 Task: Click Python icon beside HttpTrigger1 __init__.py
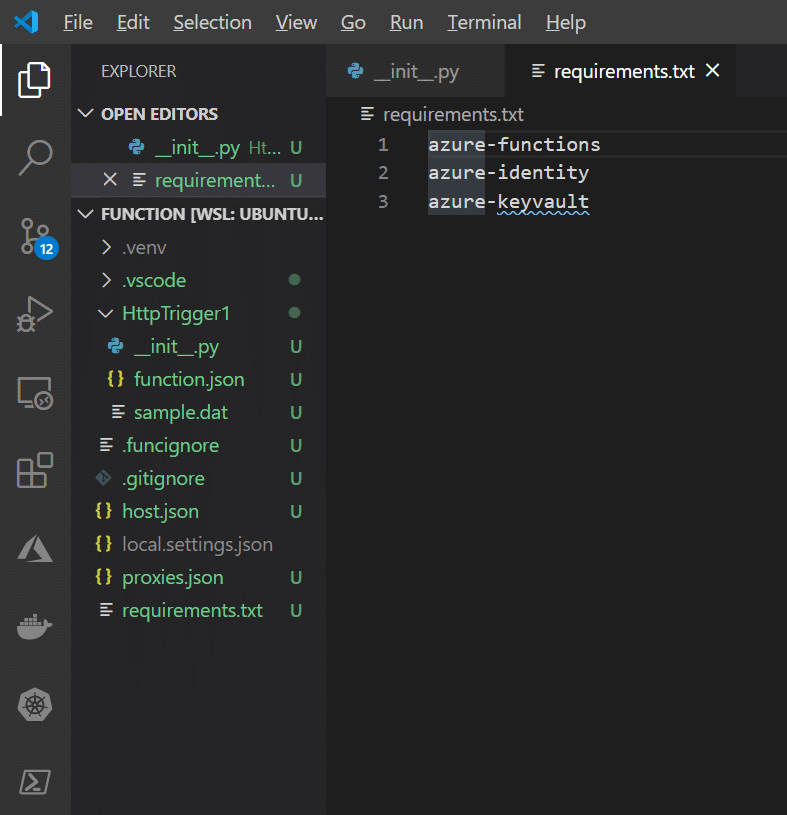[115, 346]
